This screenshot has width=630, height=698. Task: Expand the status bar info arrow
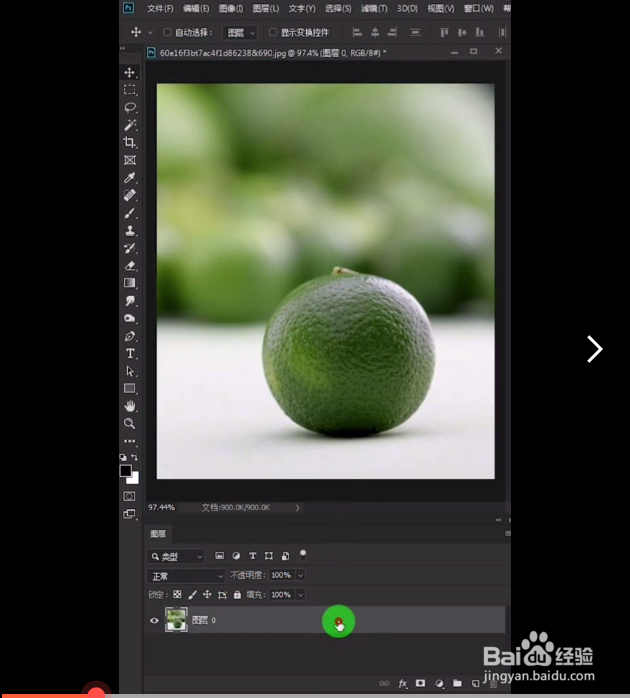297,507
